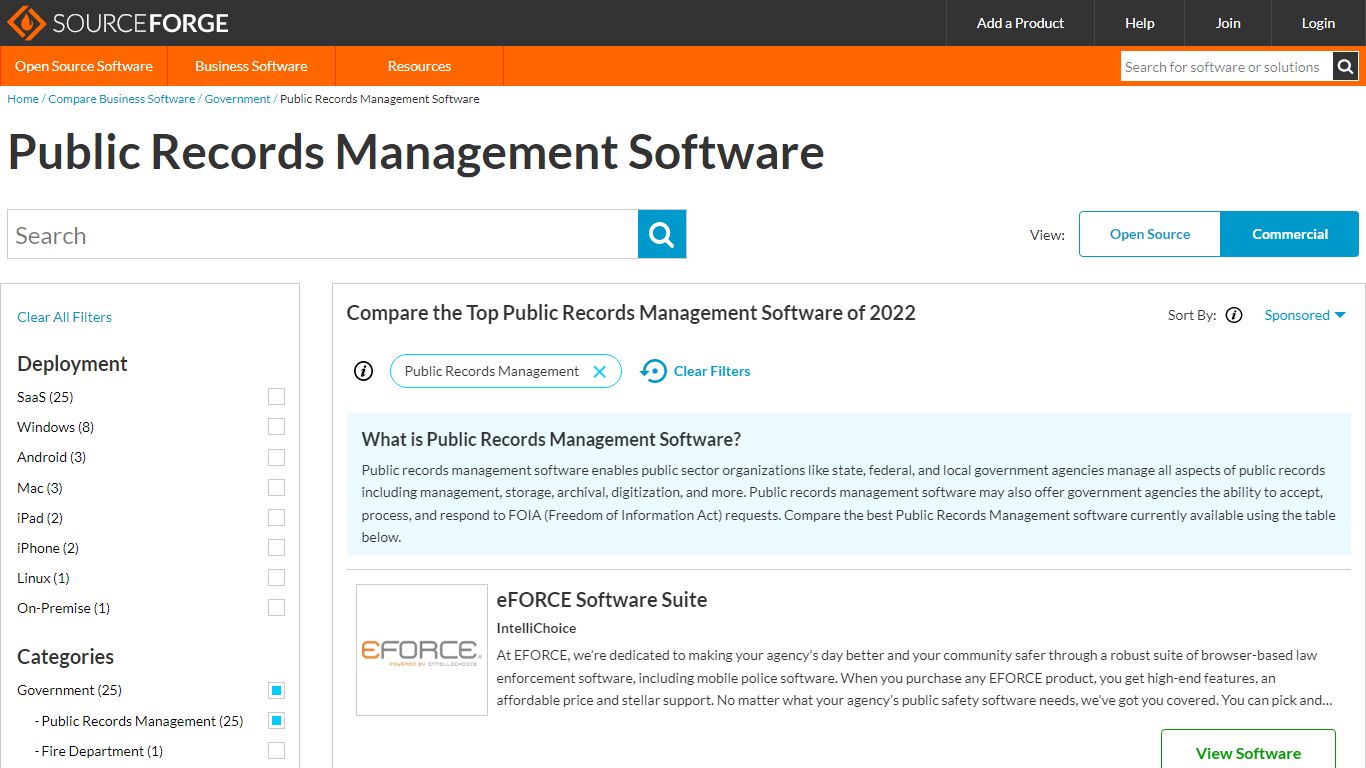This screenshot has width=1366, height=768.
Task: Check the Mac deployment checkbox
Action: 276,488
